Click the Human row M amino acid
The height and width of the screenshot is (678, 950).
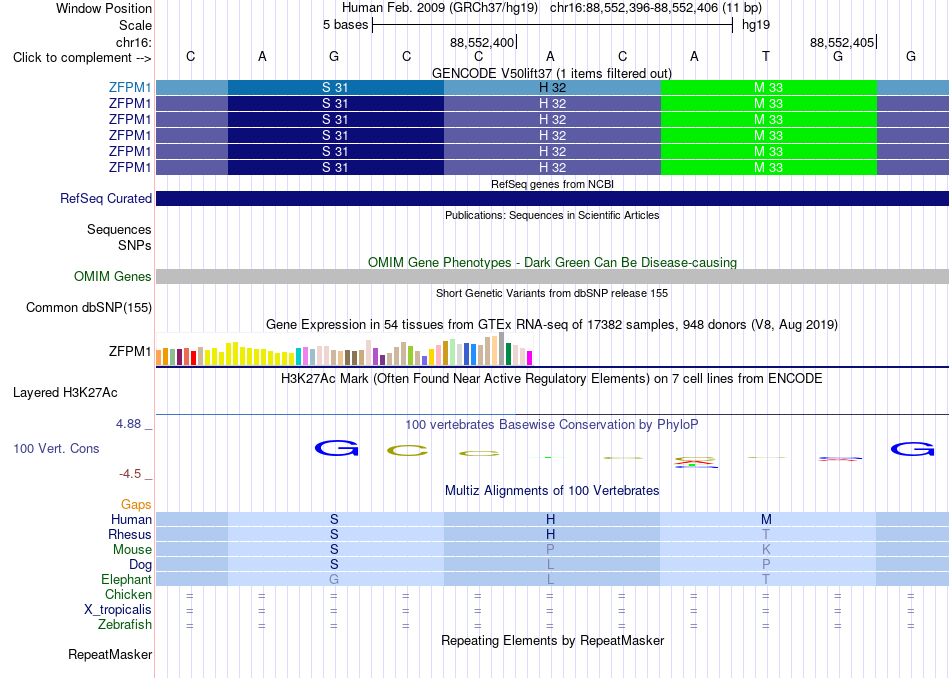click(x=766, y=519)
